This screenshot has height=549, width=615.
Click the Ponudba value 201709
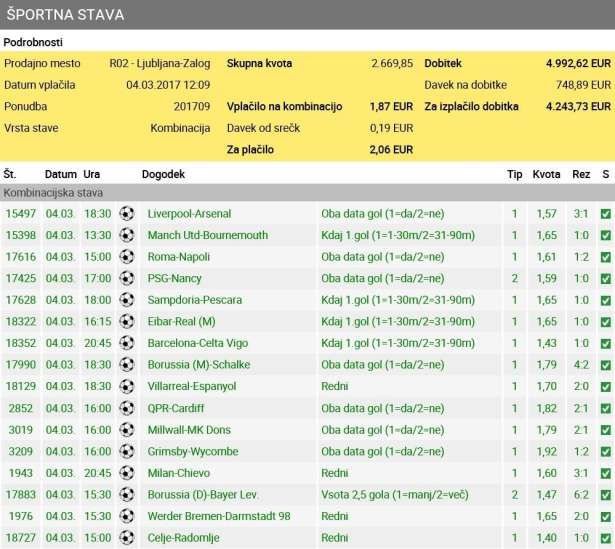[192, 107]
